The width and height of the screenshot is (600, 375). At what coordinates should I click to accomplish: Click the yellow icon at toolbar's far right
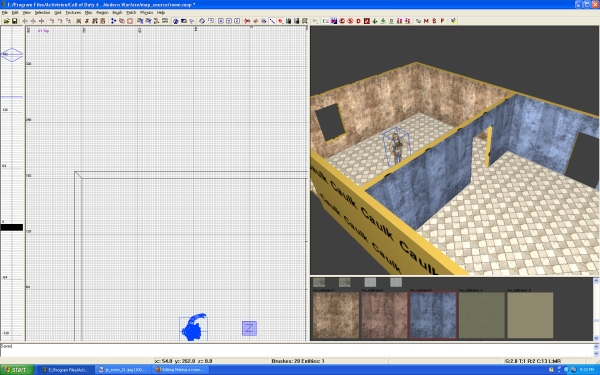coord(453,21)
